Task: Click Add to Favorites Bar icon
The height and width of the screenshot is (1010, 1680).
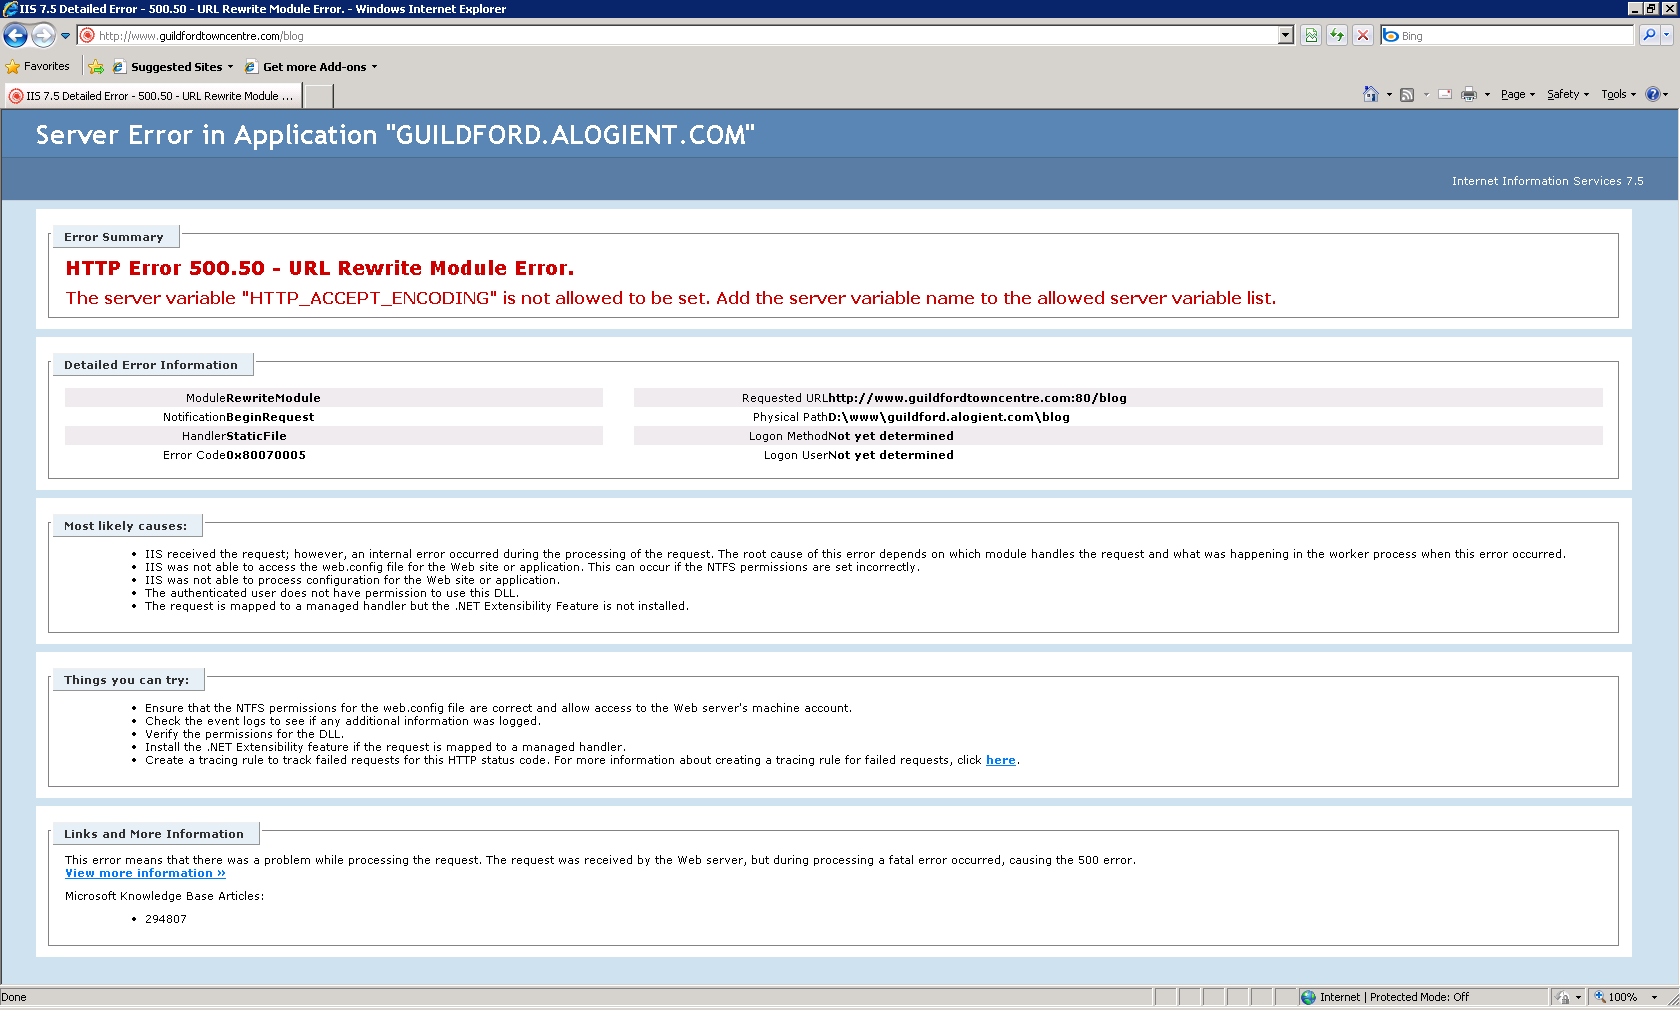Action: click(x=96, y=67)
